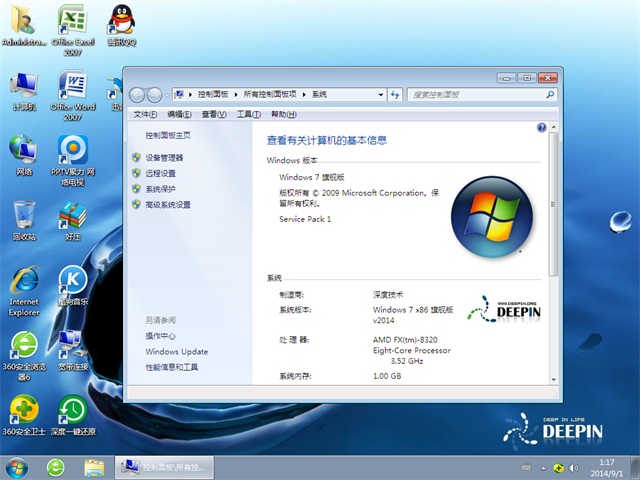Open the 查看(V) menu
Screen dimensions: 640x480
click(x=214, y=114)
